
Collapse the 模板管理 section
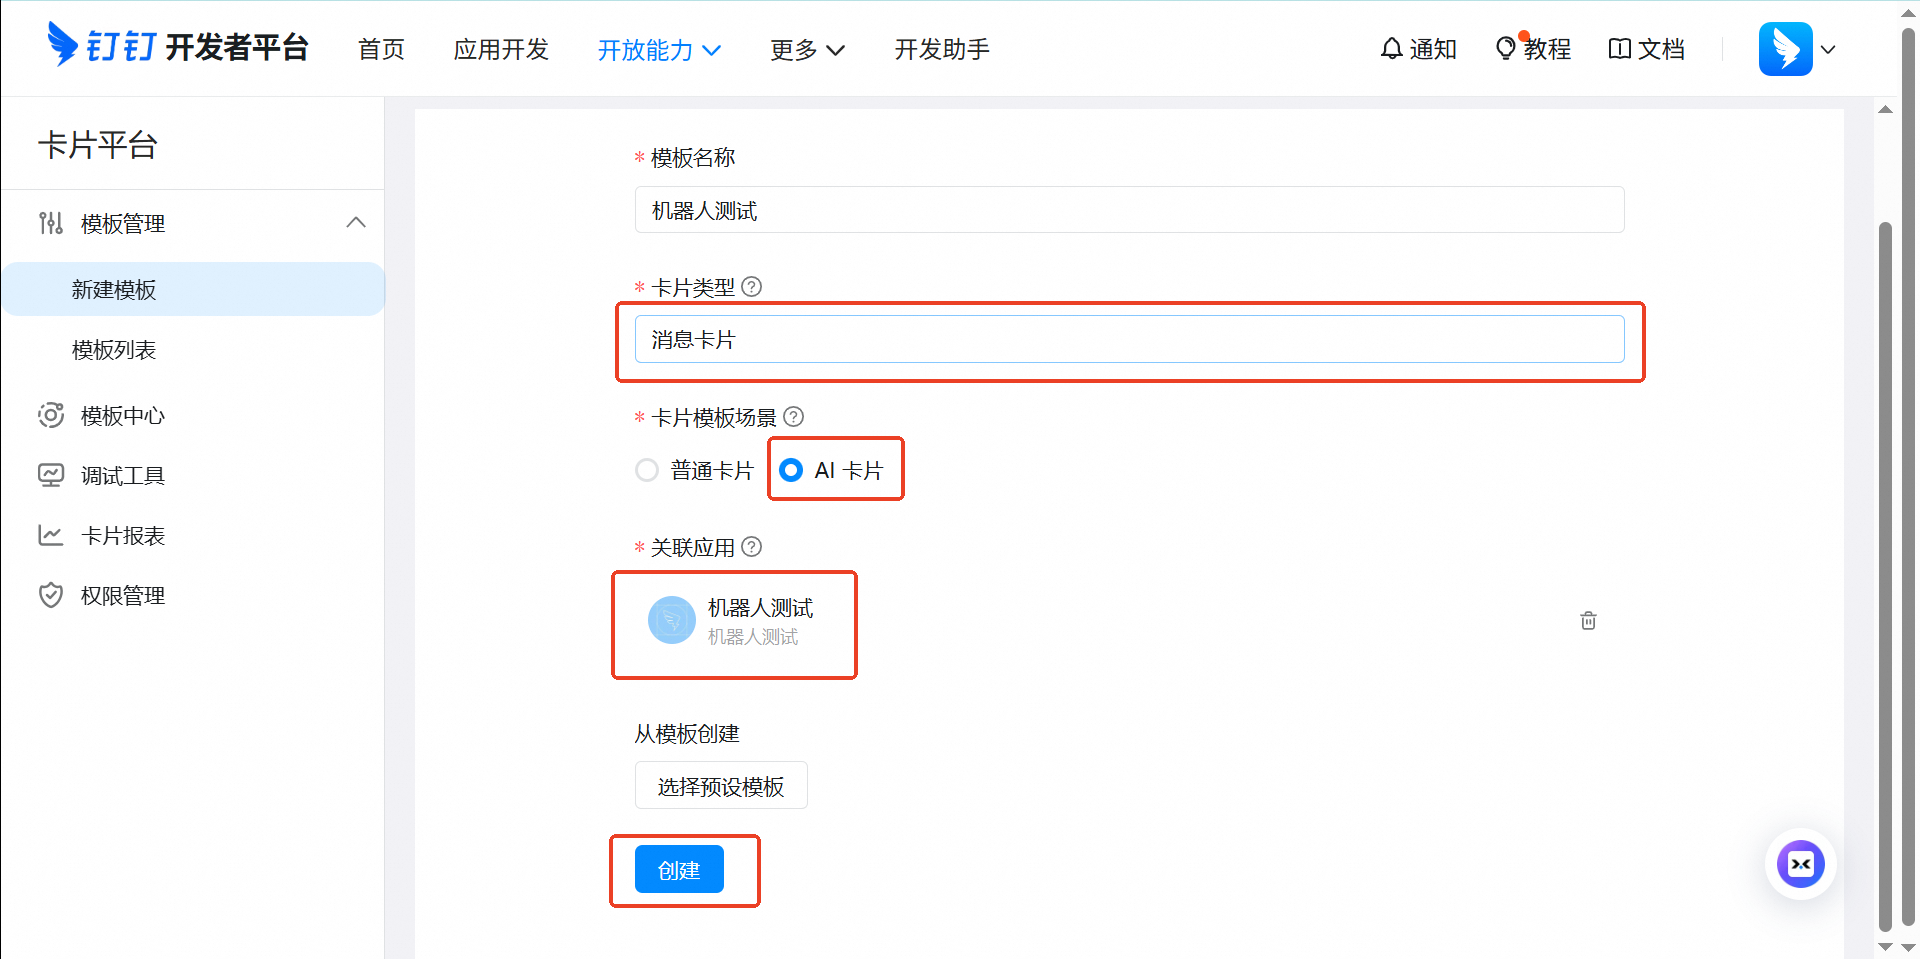[x=357, y=223]
